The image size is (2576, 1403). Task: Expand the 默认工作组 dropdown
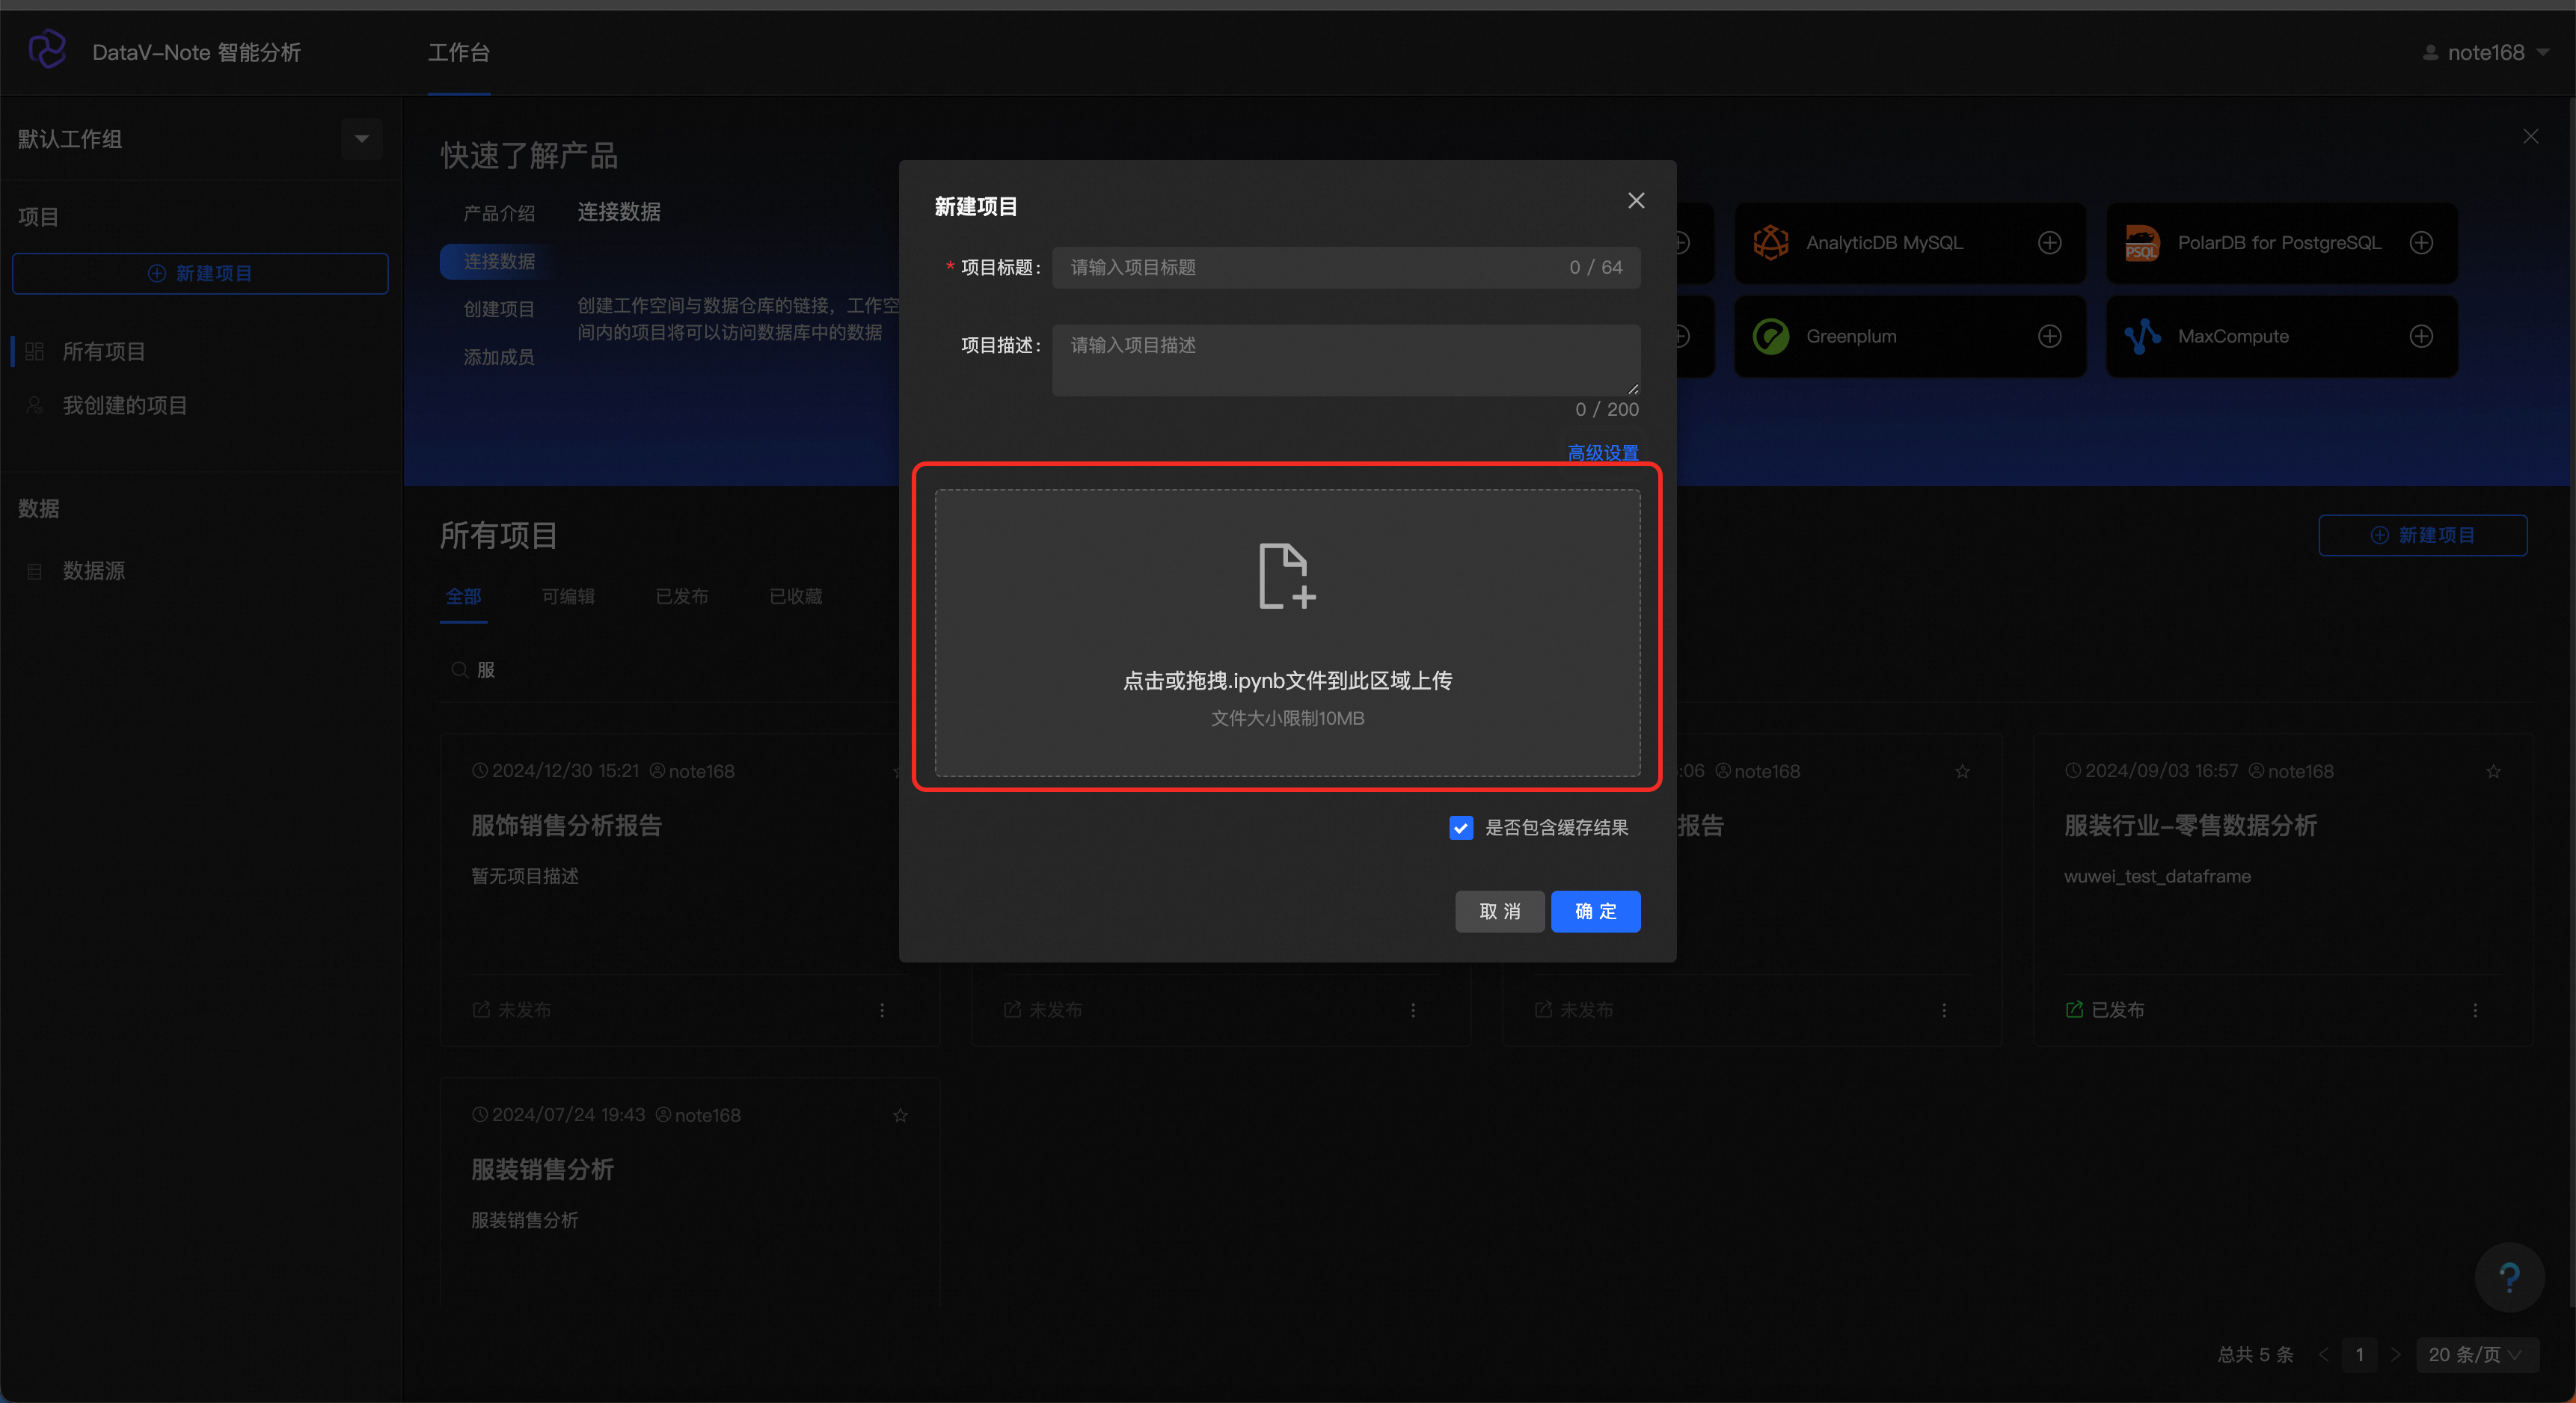(x=360, y=139)
